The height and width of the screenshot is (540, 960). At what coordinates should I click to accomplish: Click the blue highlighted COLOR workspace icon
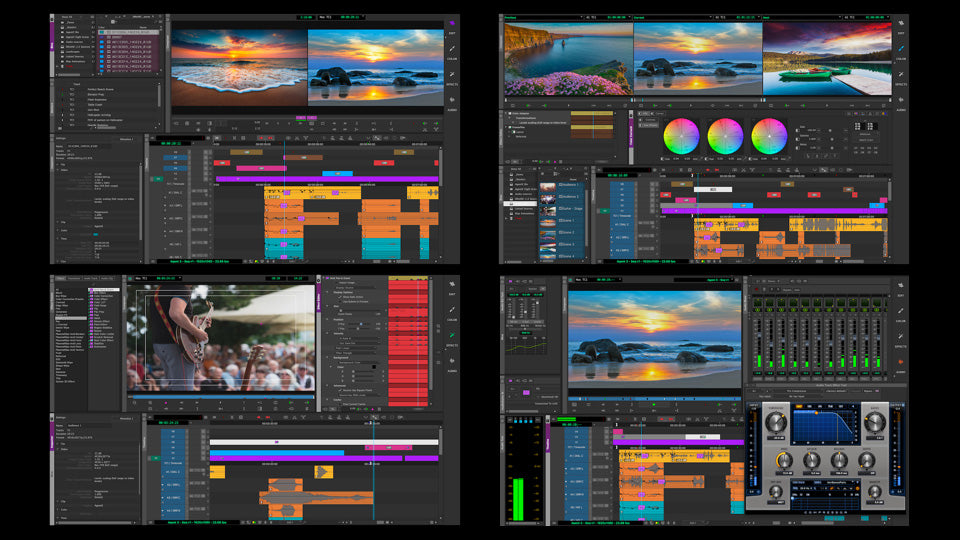click(900, 47)
